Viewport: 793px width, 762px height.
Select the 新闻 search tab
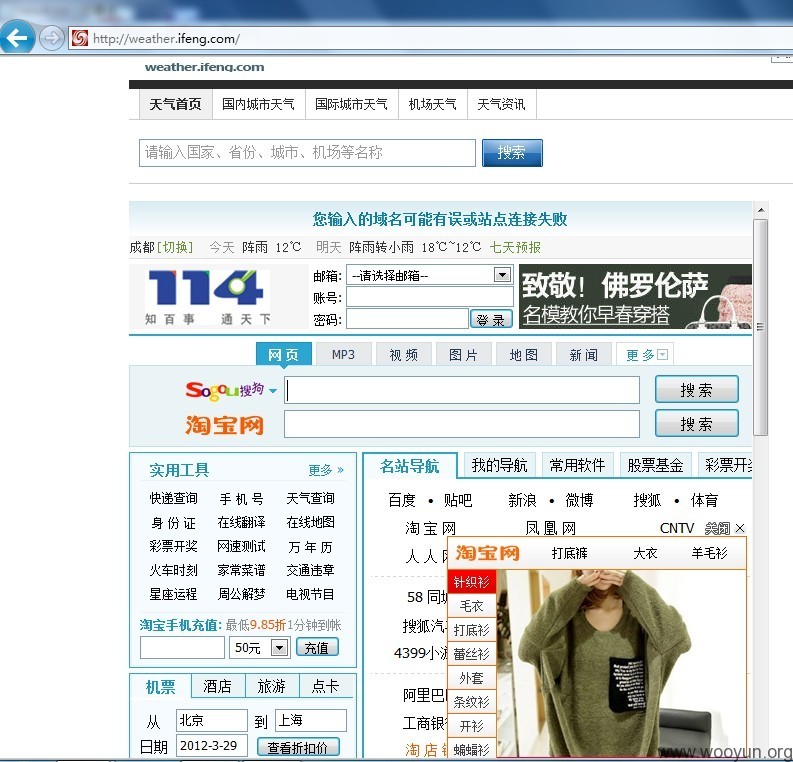coord(583,354)
